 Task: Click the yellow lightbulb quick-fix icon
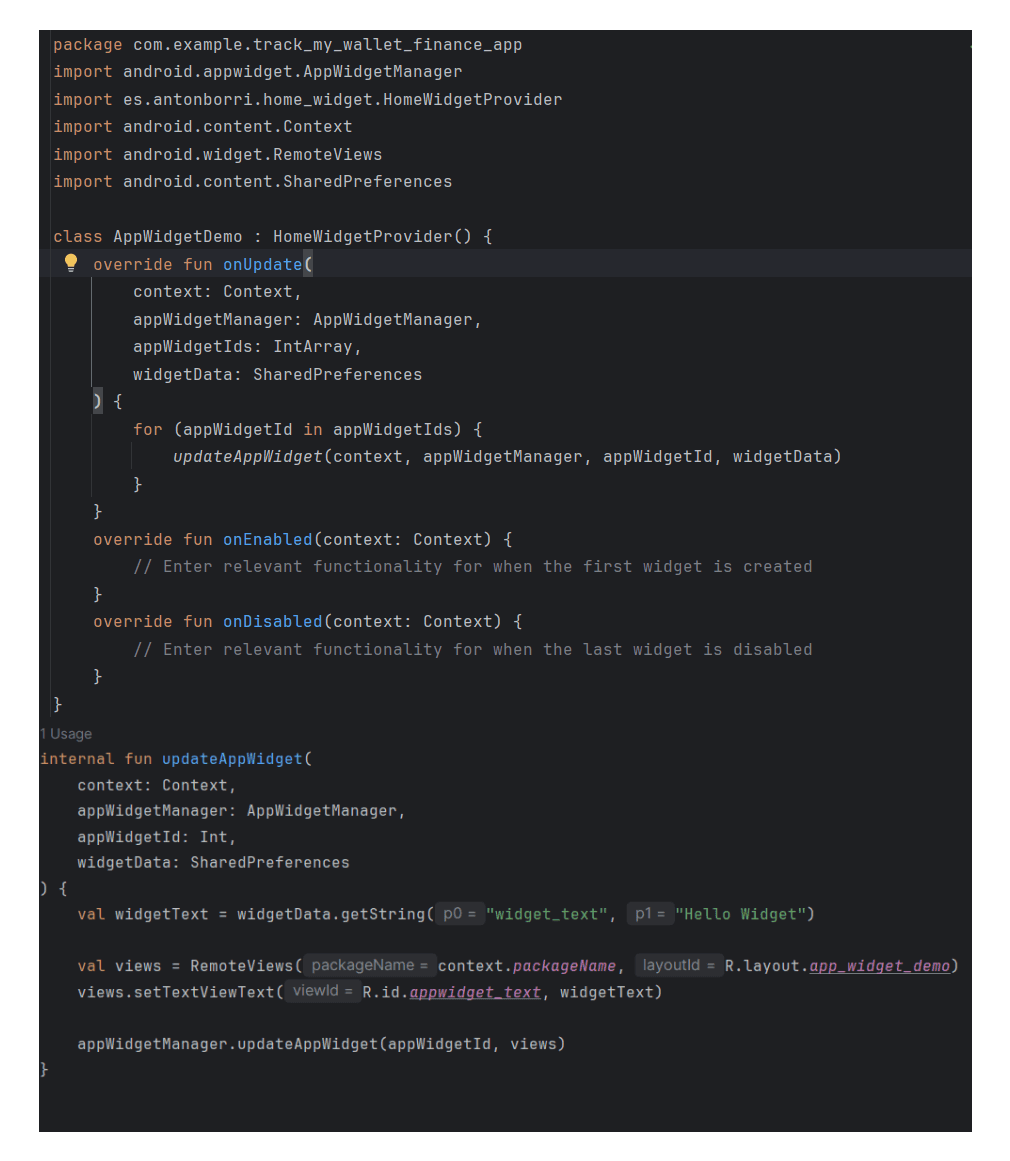(71, 263)
